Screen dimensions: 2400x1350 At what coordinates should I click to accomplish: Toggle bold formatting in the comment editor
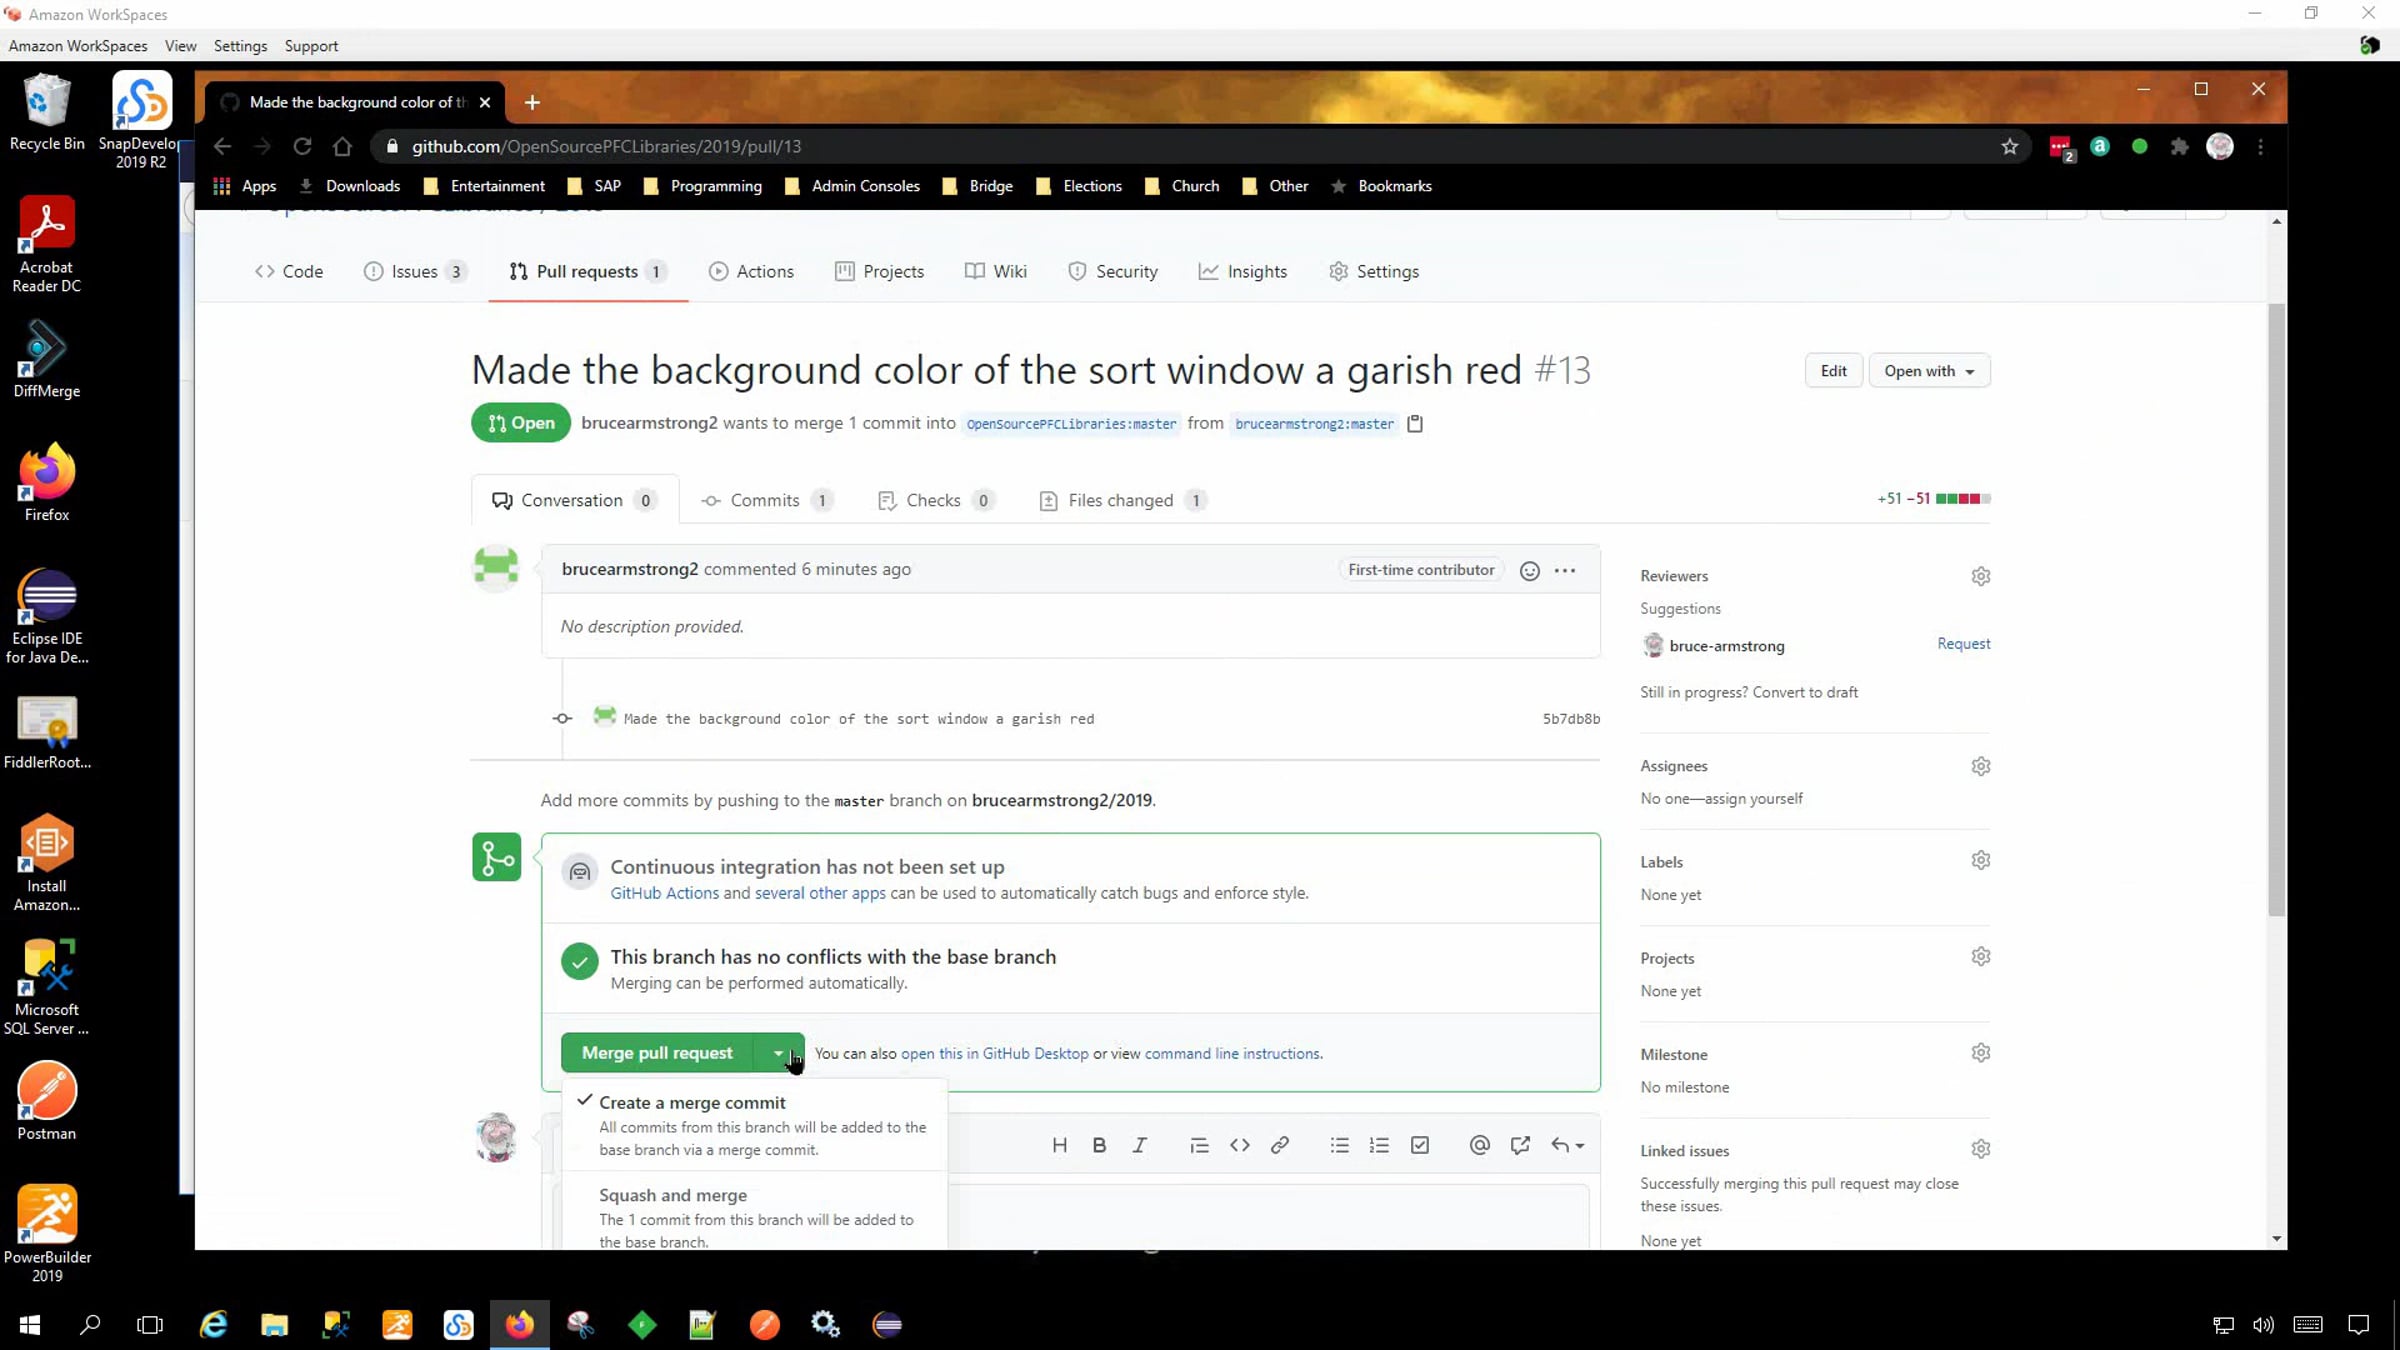click(1098, 1145)
